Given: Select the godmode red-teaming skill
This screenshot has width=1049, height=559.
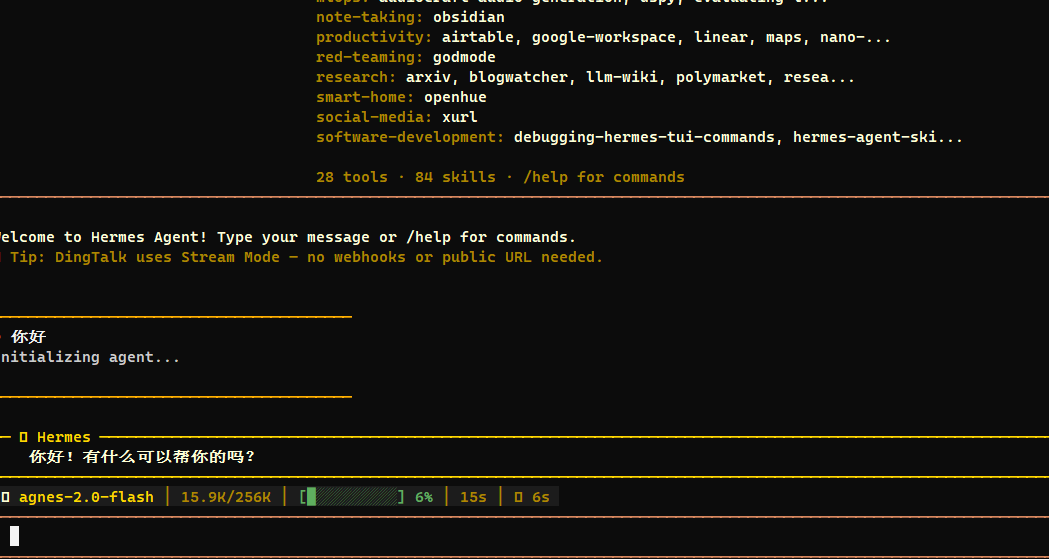Looking at the screenshot, I should pos(464,58).
